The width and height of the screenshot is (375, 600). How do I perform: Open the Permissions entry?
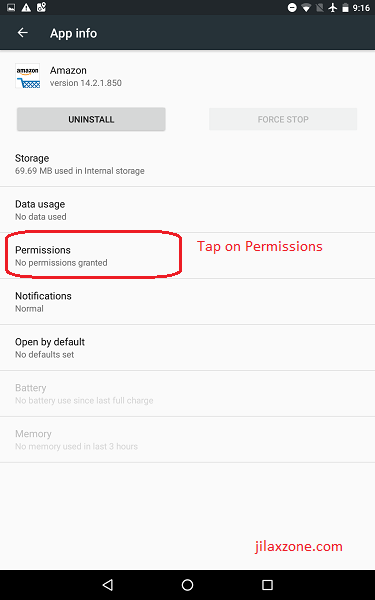188,256
